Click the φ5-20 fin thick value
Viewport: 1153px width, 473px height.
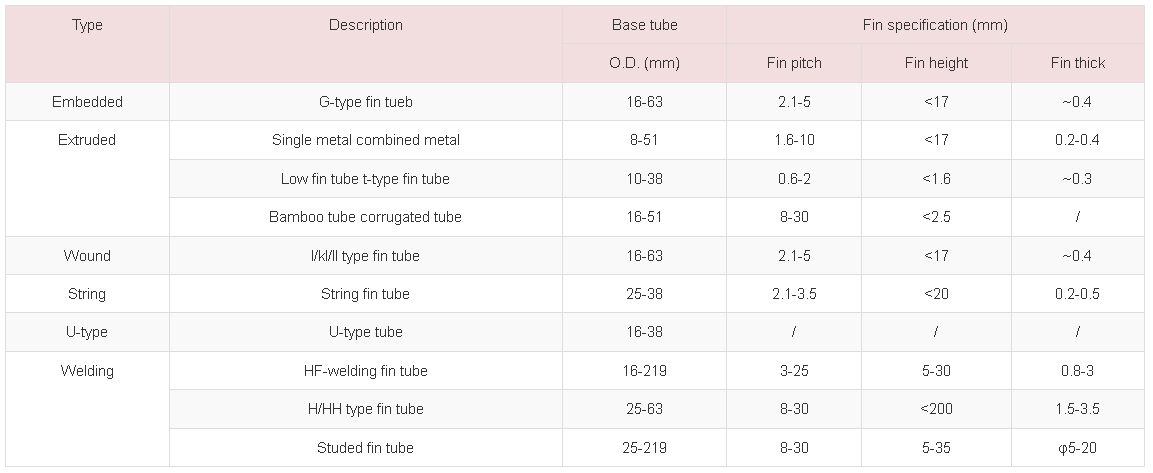coord(1078,447)
